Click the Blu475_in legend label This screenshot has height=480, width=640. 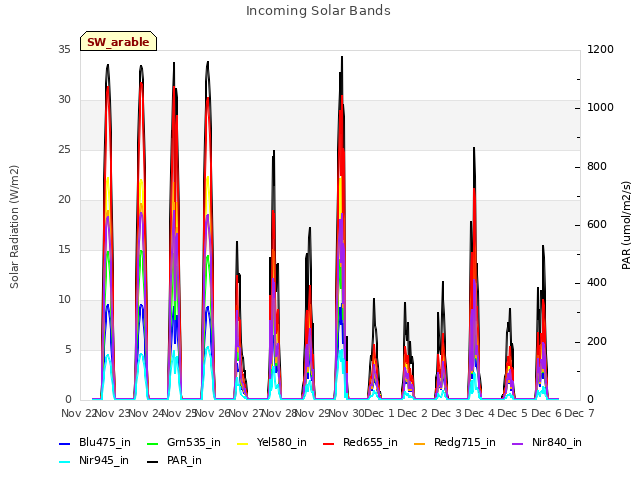(104, 442)
